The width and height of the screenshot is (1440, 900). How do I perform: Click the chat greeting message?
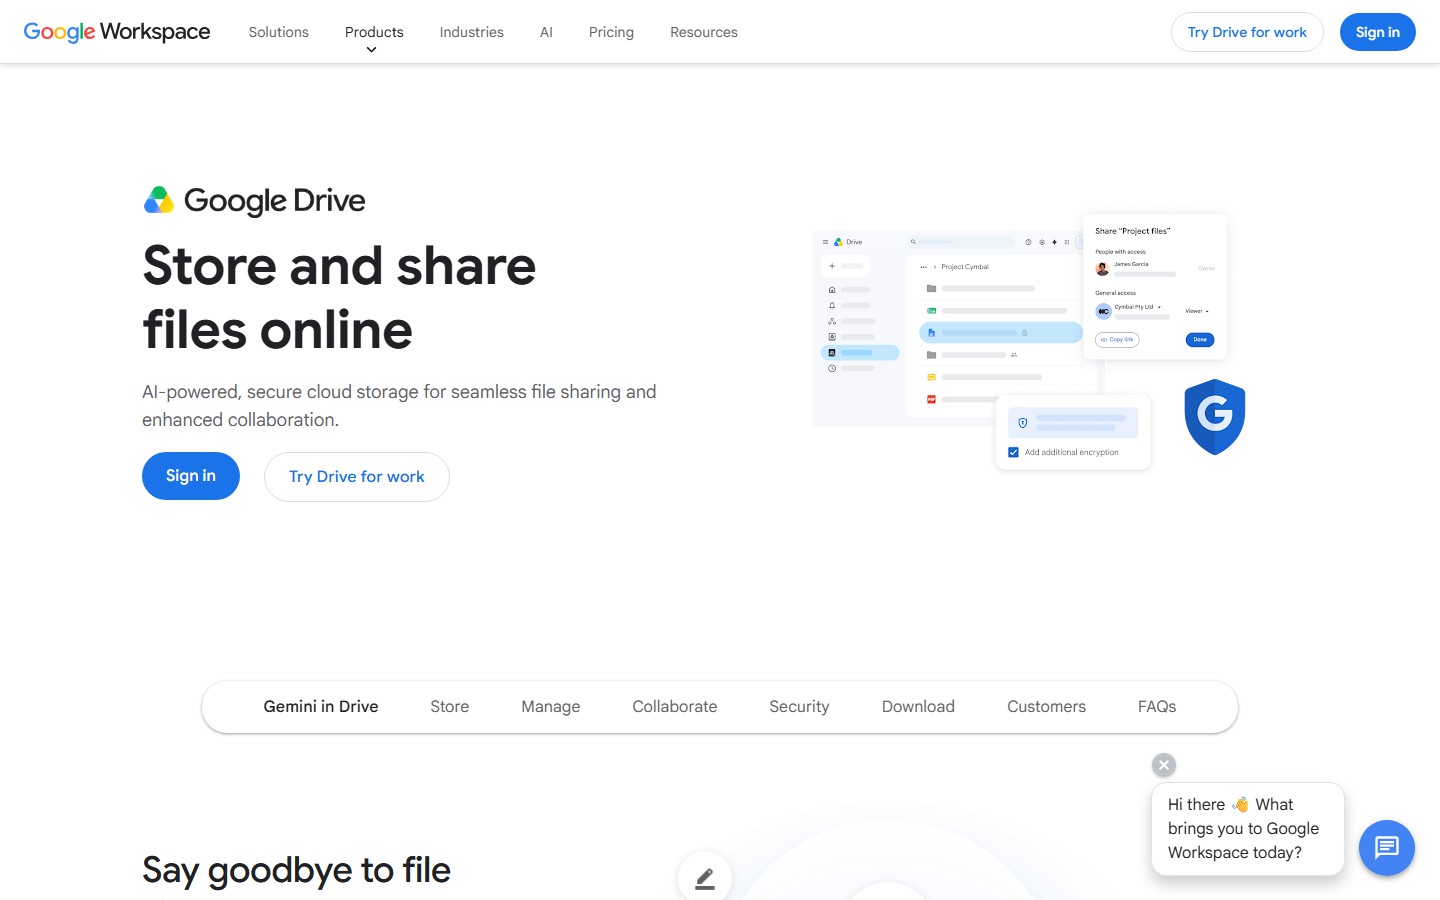click(1248, 829)
